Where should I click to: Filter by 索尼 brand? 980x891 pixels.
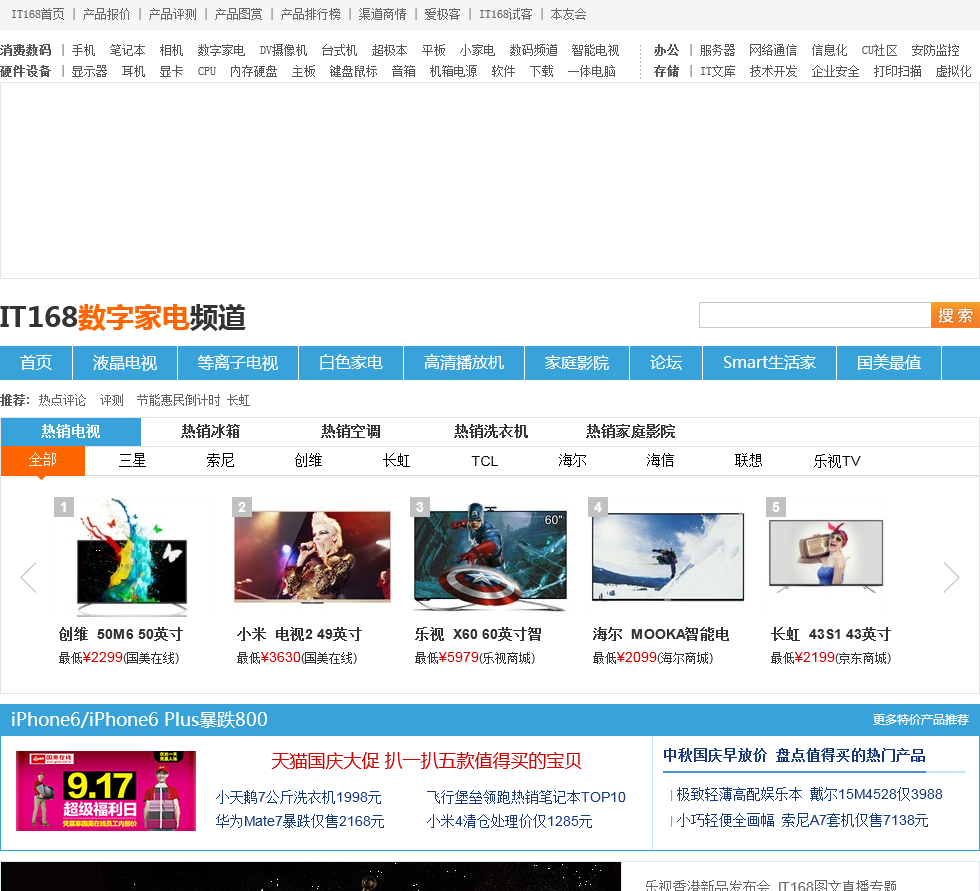click(x=220, y=461)
